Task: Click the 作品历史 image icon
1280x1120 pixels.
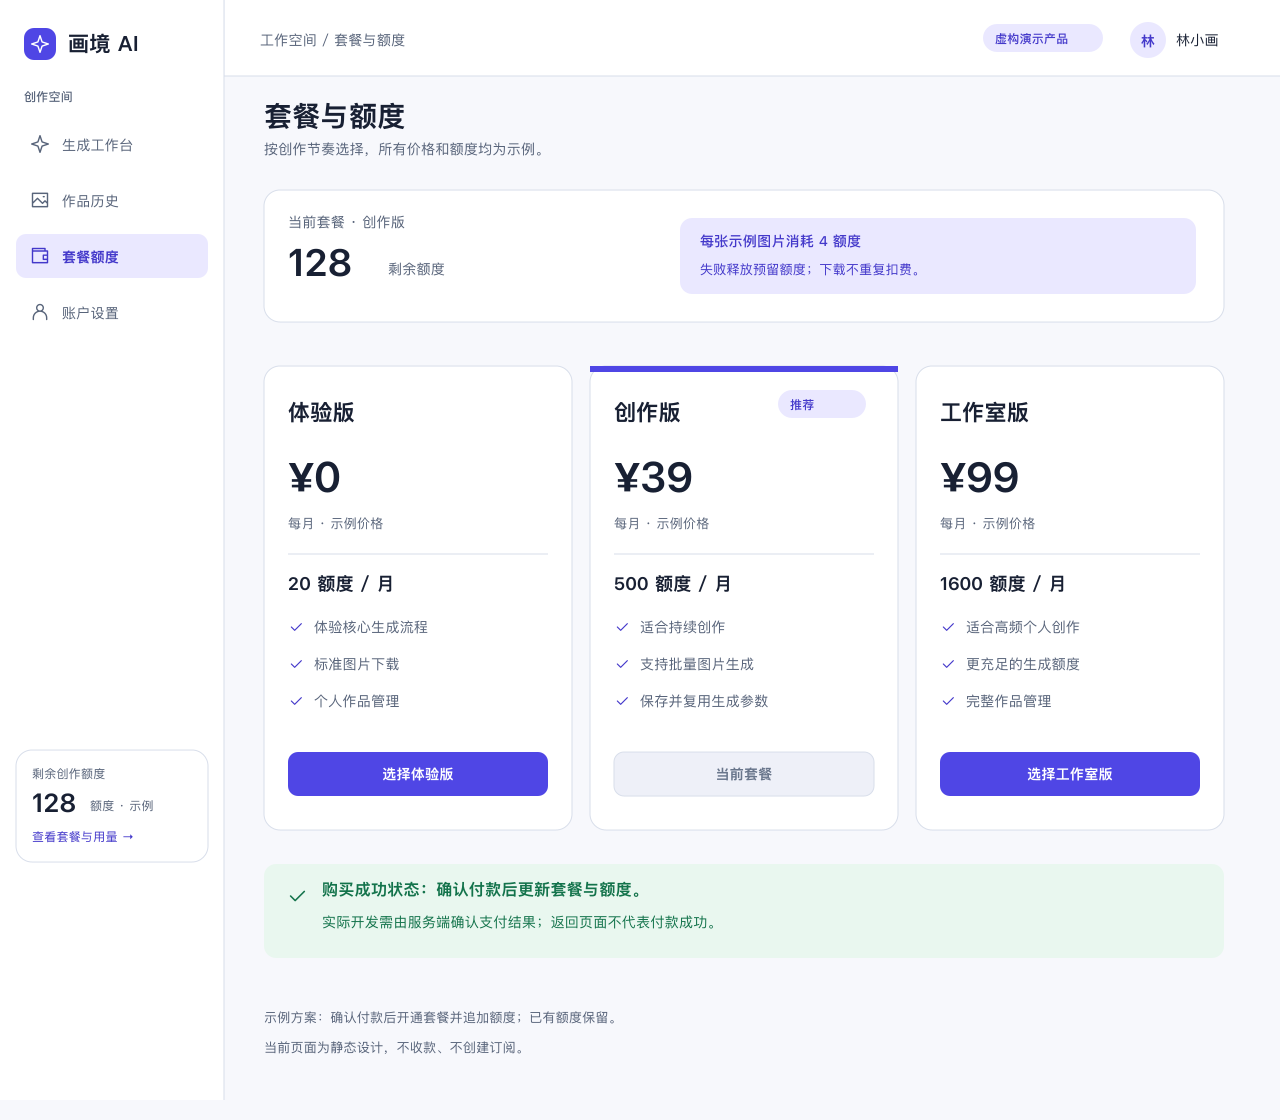Action: (40, 200)
